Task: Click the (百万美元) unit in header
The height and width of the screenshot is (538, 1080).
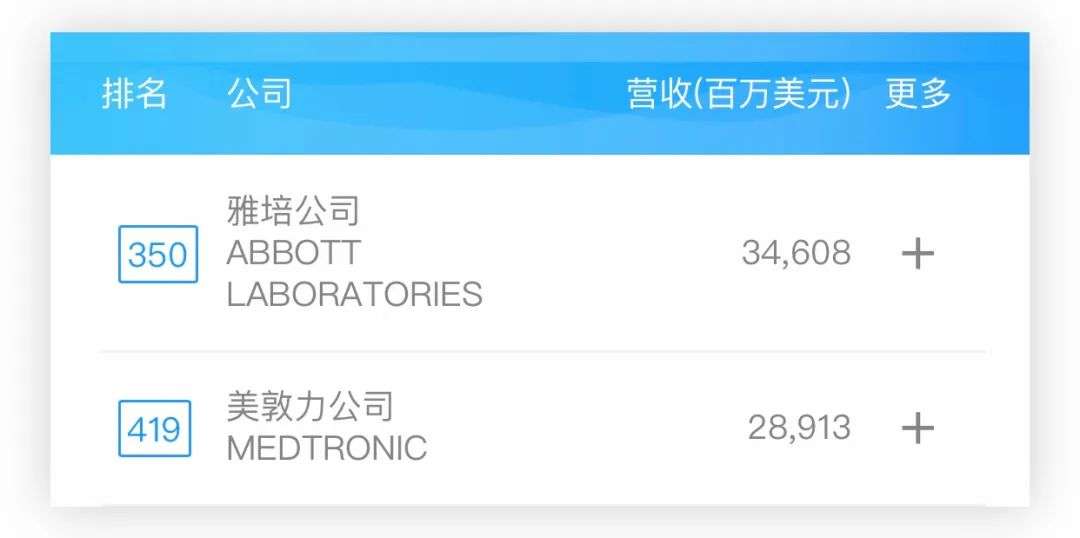Action: point(775,94)
